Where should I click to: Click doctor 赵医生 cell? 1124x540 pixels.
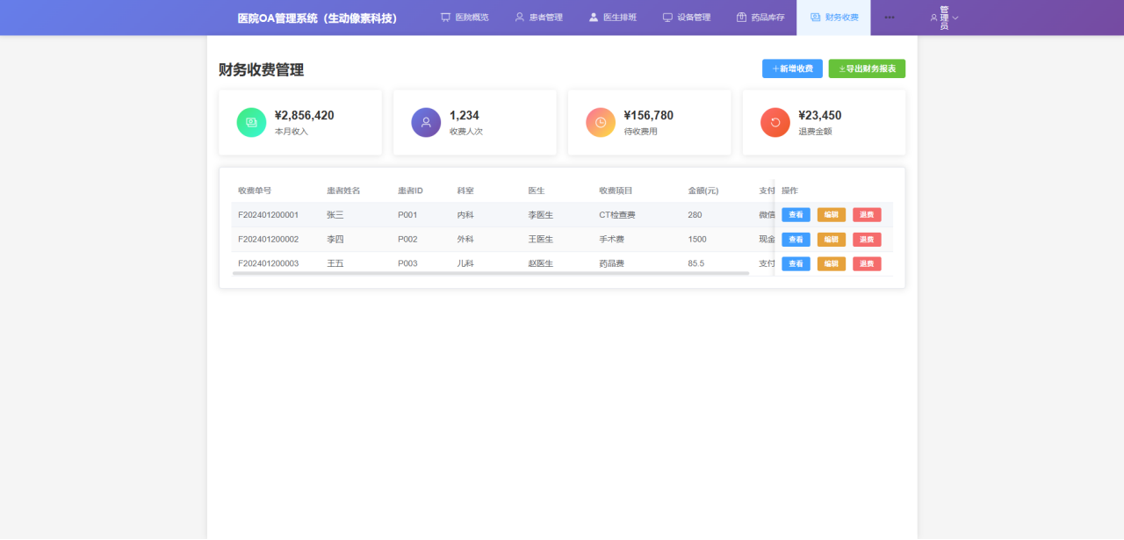[540, 263]
